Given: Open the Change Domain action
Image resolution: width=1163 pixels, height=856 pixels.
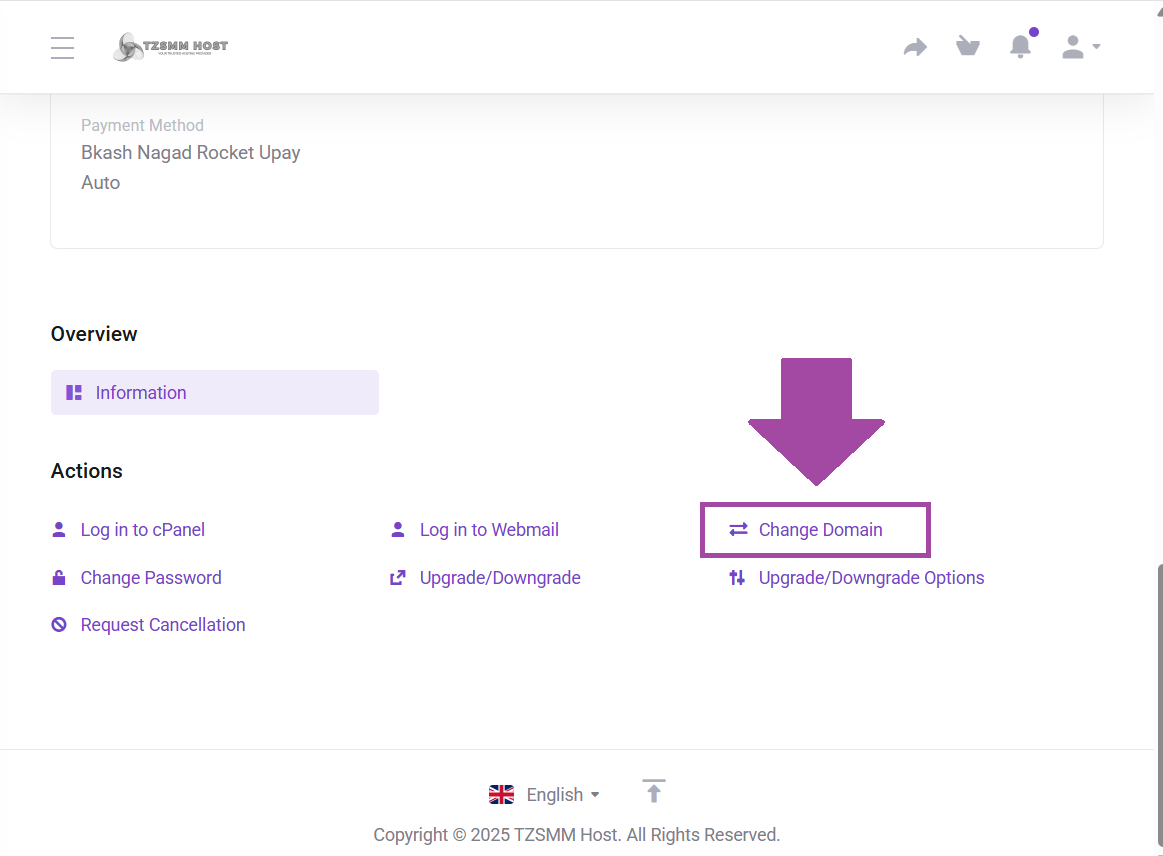Looking at the screenshot, I should (x=820, y=529).
